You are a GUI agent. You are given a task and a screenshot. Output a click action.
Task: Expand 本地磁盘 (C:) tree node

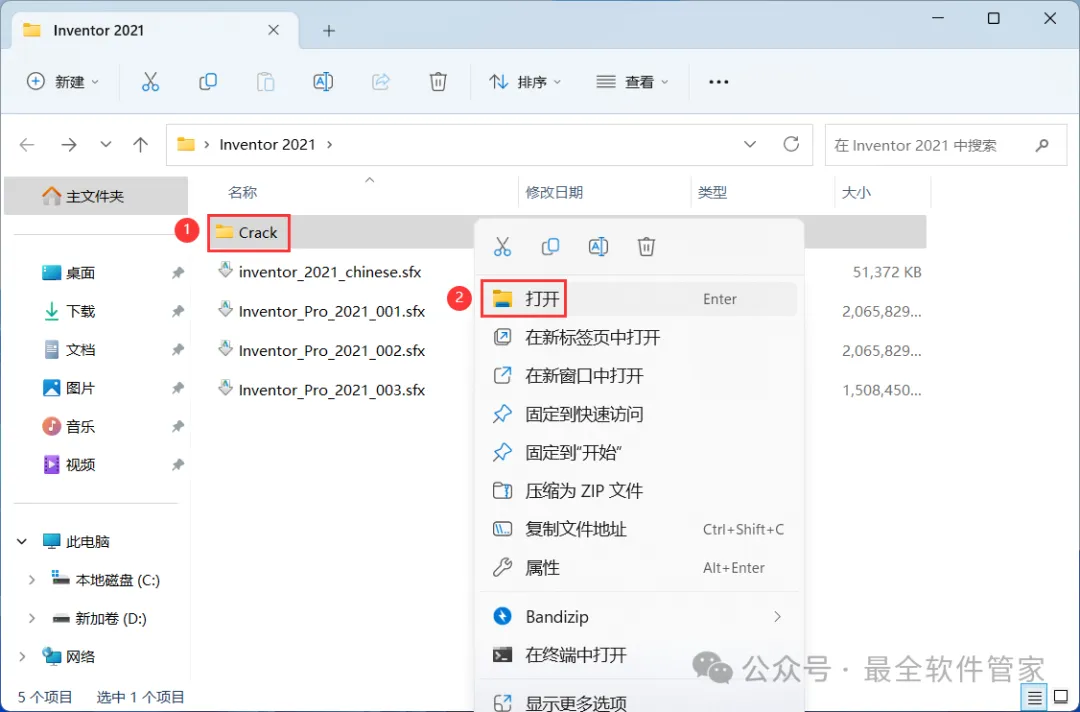(32, 580)
